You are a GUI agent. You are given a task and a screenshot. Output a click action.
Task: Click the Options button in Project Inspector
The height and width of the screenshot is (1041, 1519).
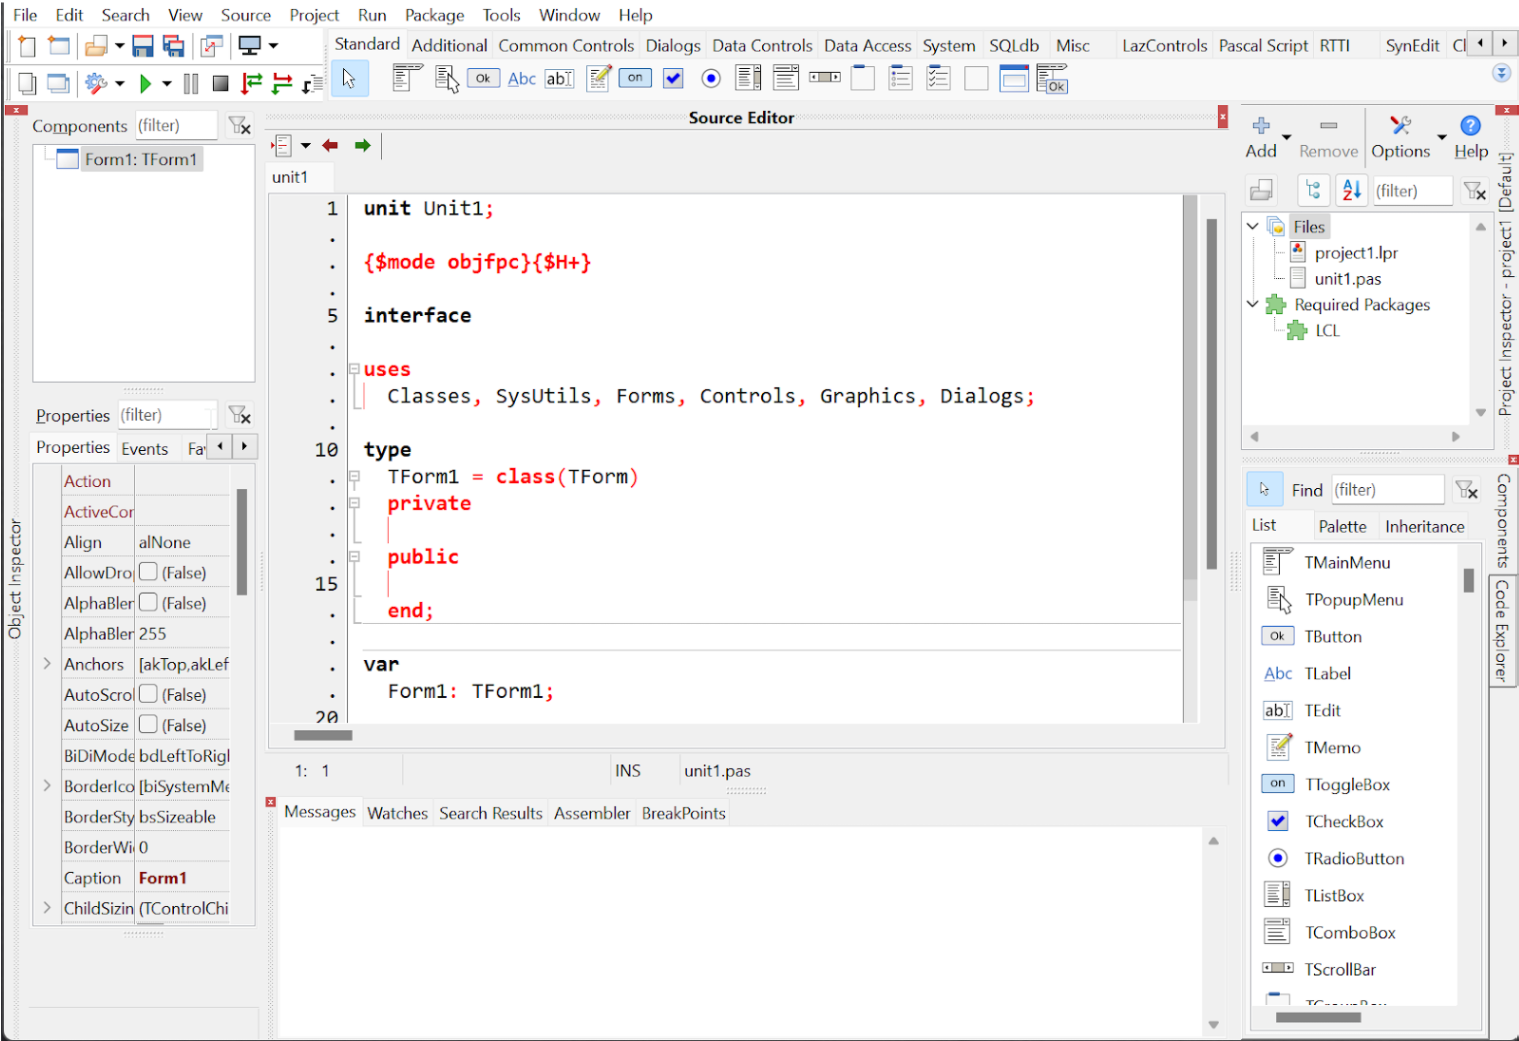coord(1400,136)
